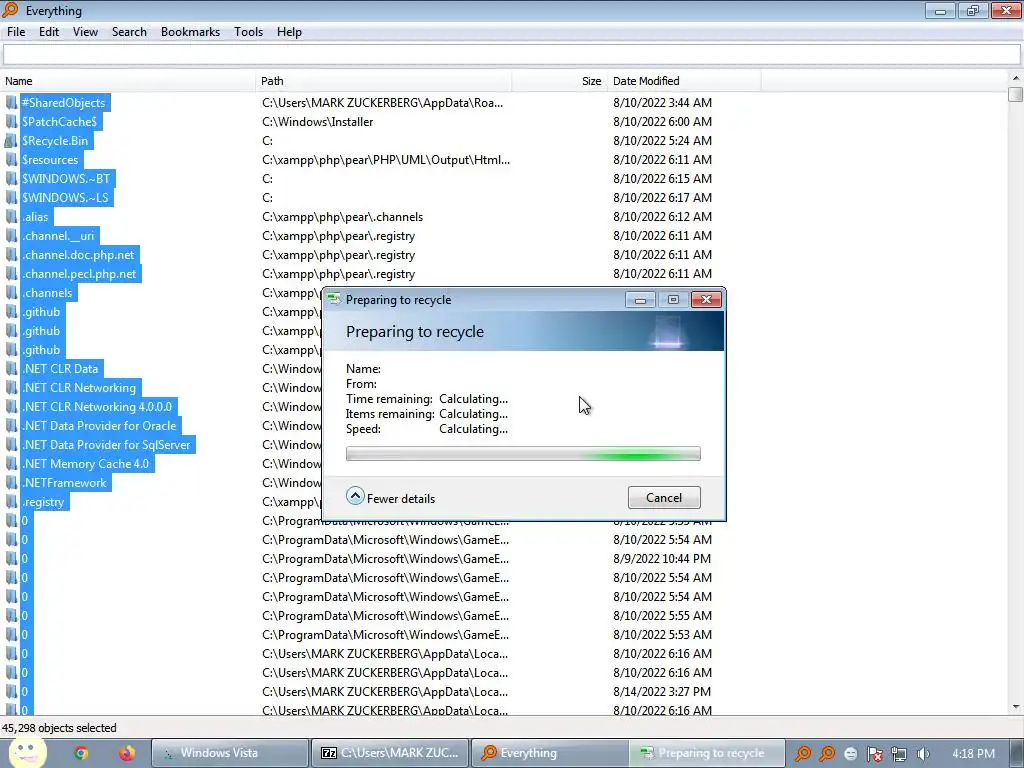Click the 8/9/2022 10:44 PM date cell

[662, 558]
